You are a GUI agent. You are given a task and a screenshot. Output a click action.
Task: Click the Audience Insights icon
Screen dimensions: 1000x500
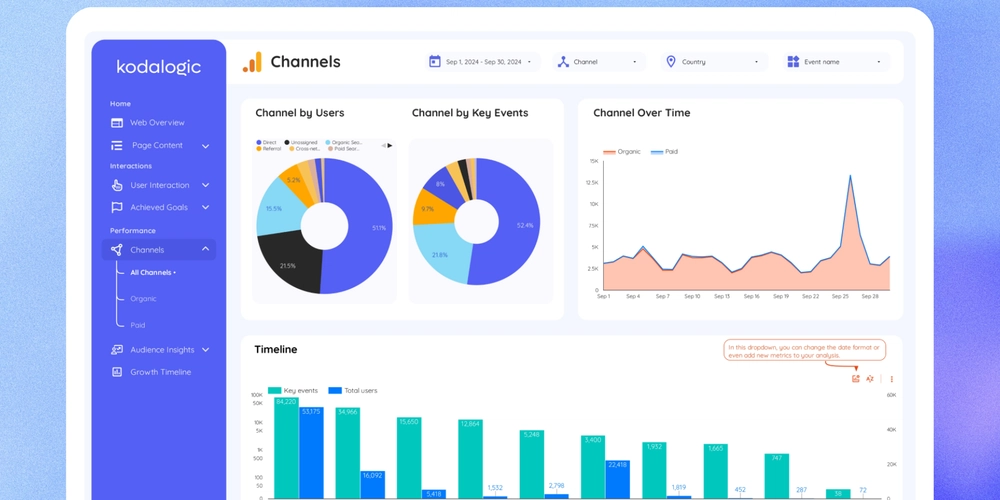(117, 349)
